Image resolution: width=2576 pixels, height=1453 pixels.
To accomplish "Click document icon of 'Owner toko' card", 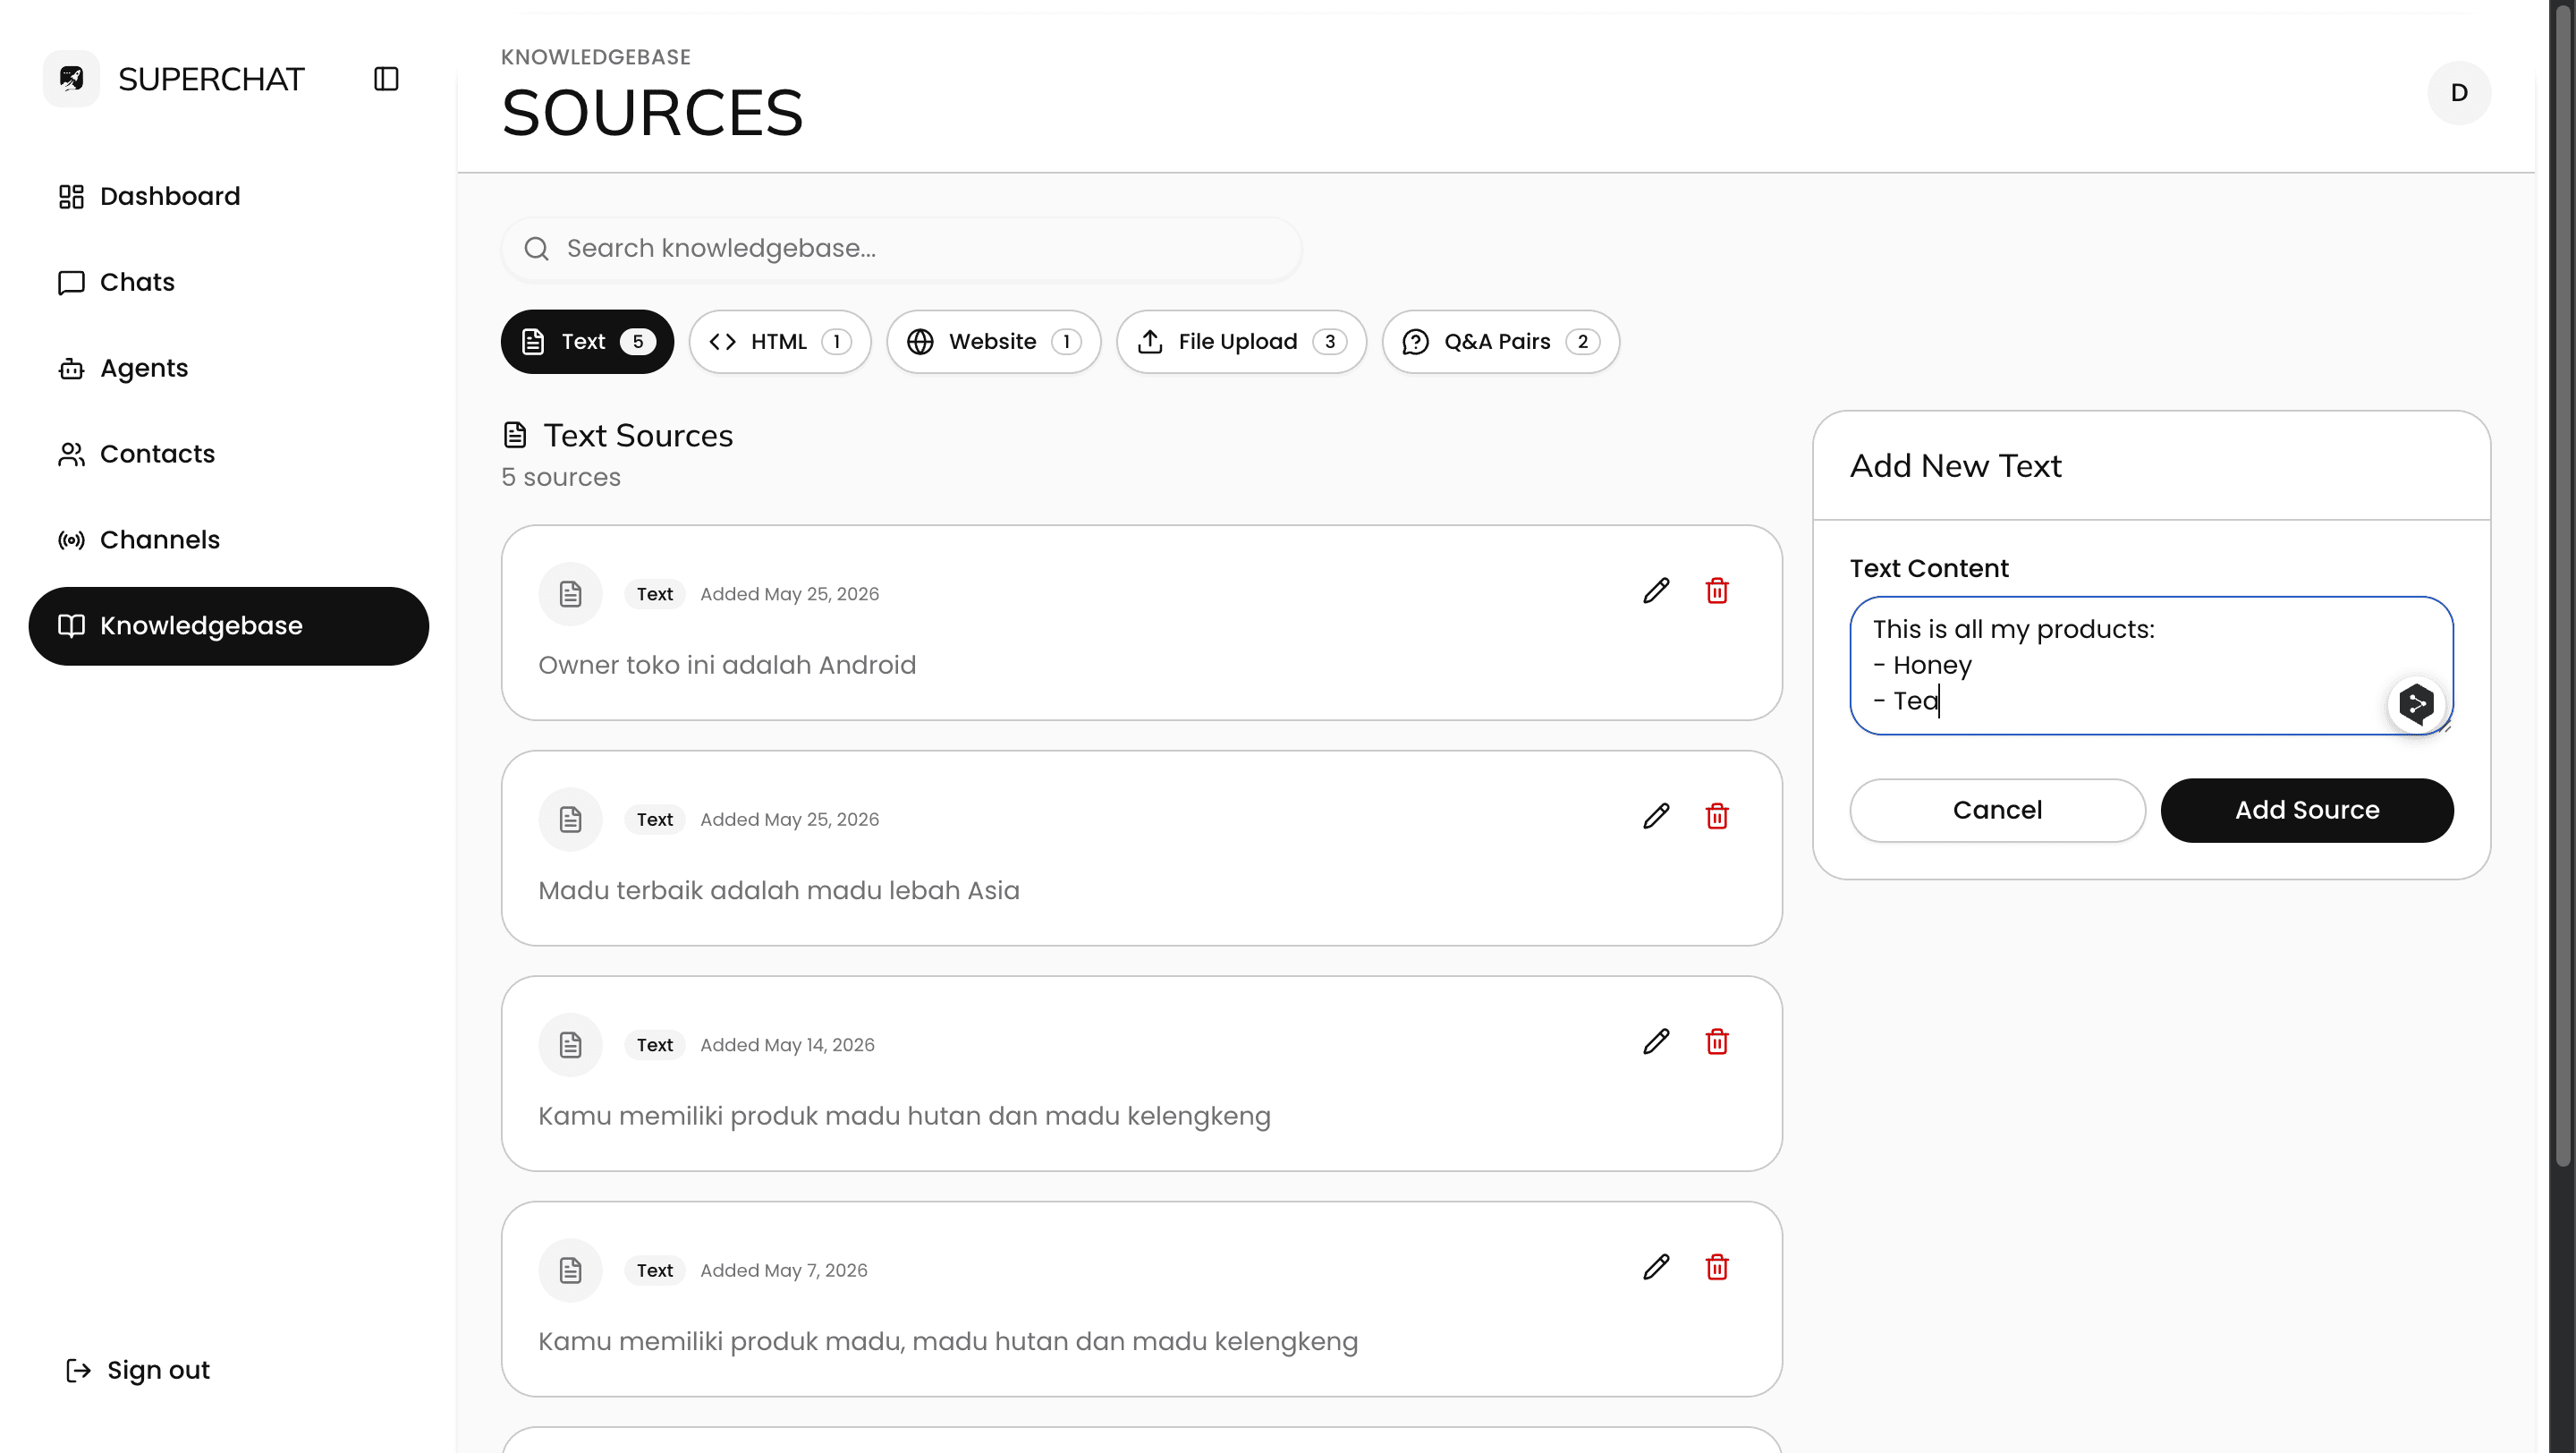I will click(570, 594).
